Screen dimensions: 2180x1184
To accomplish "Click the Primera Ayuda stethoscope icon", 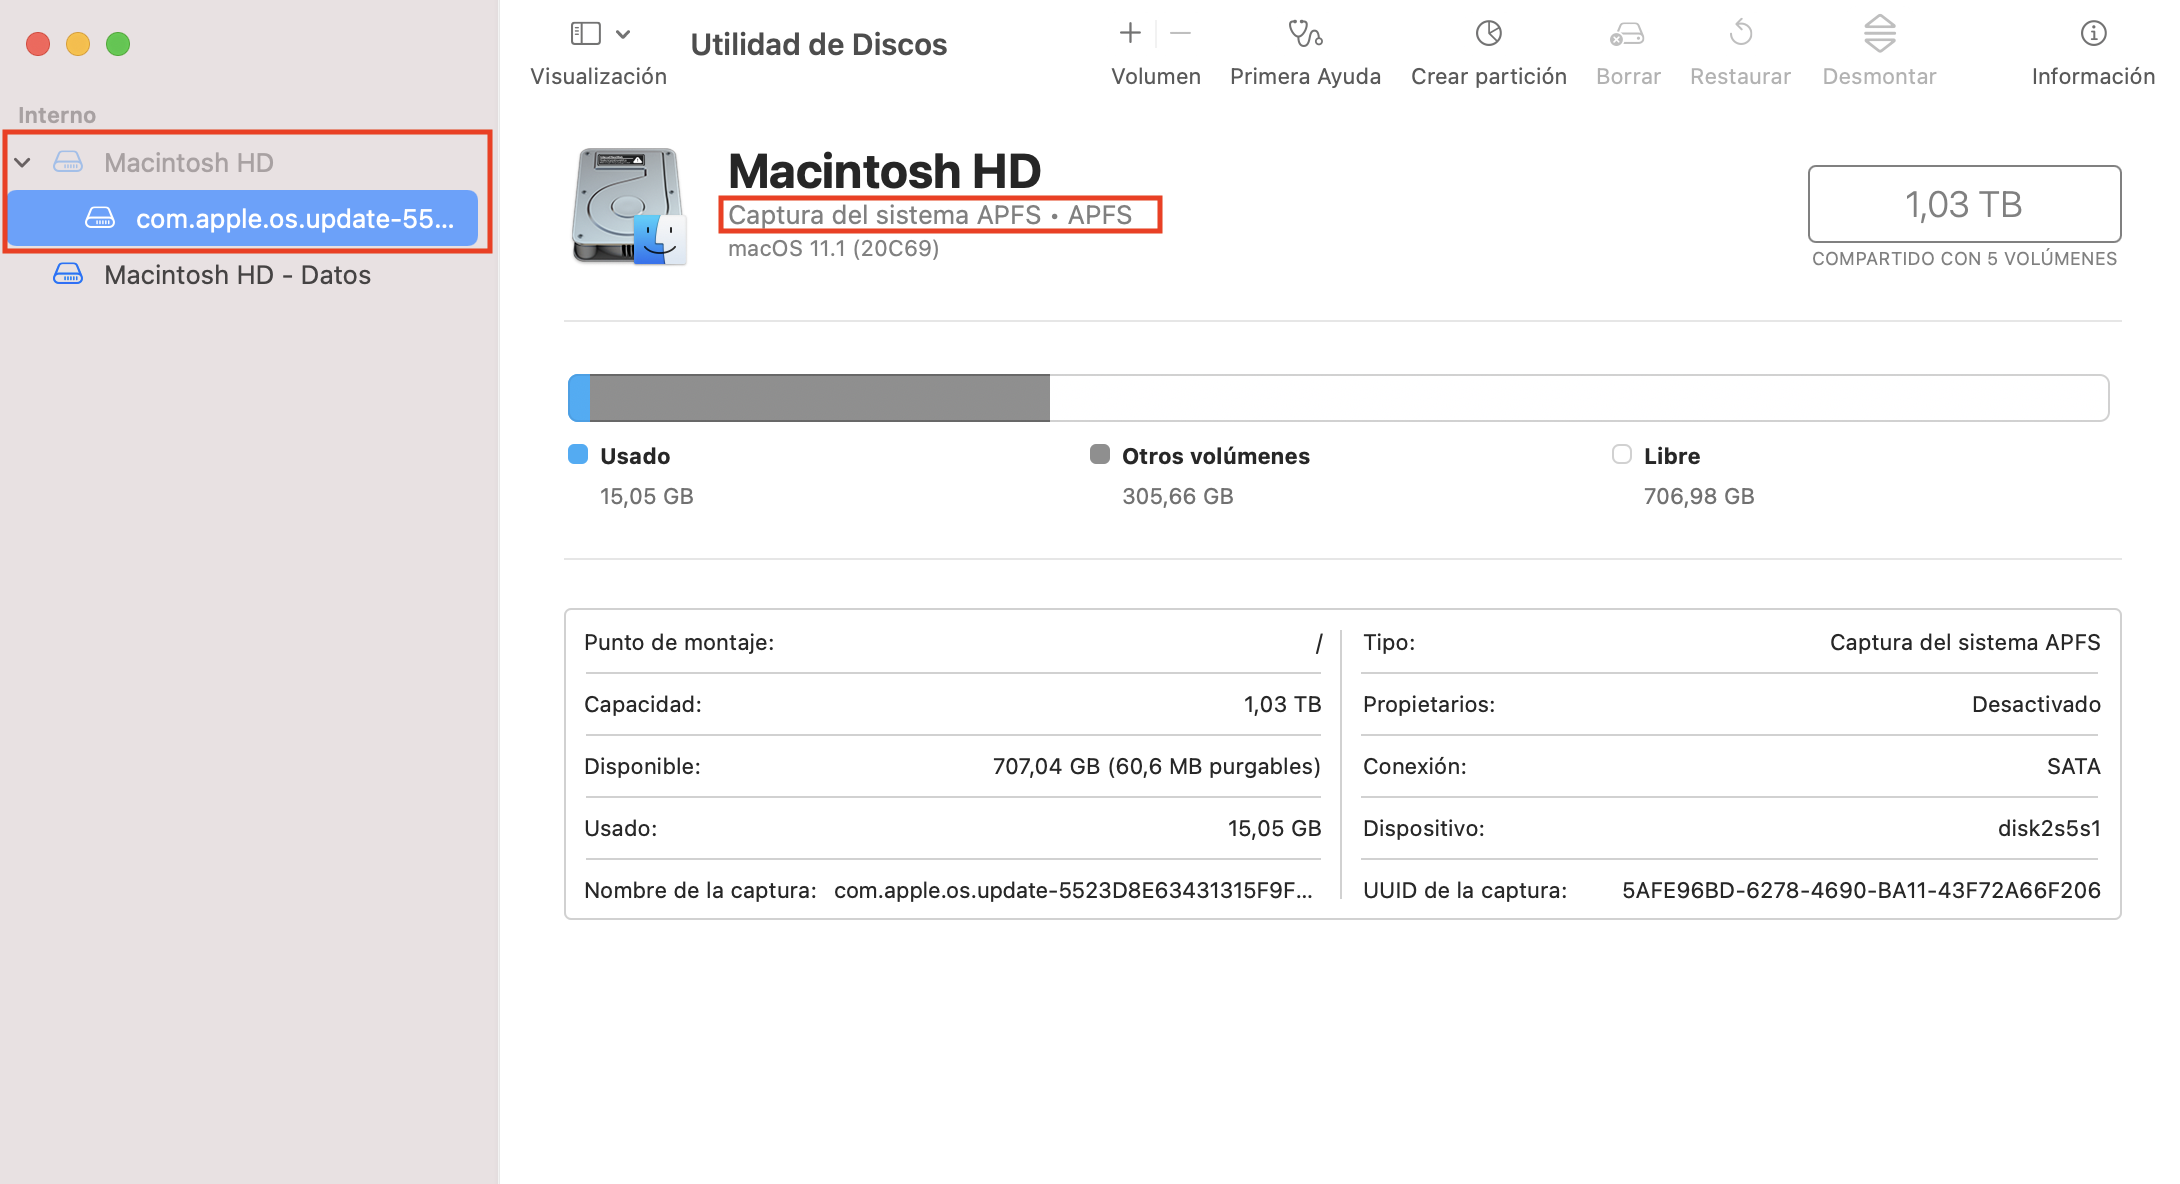I will (x=1305, y=34).
